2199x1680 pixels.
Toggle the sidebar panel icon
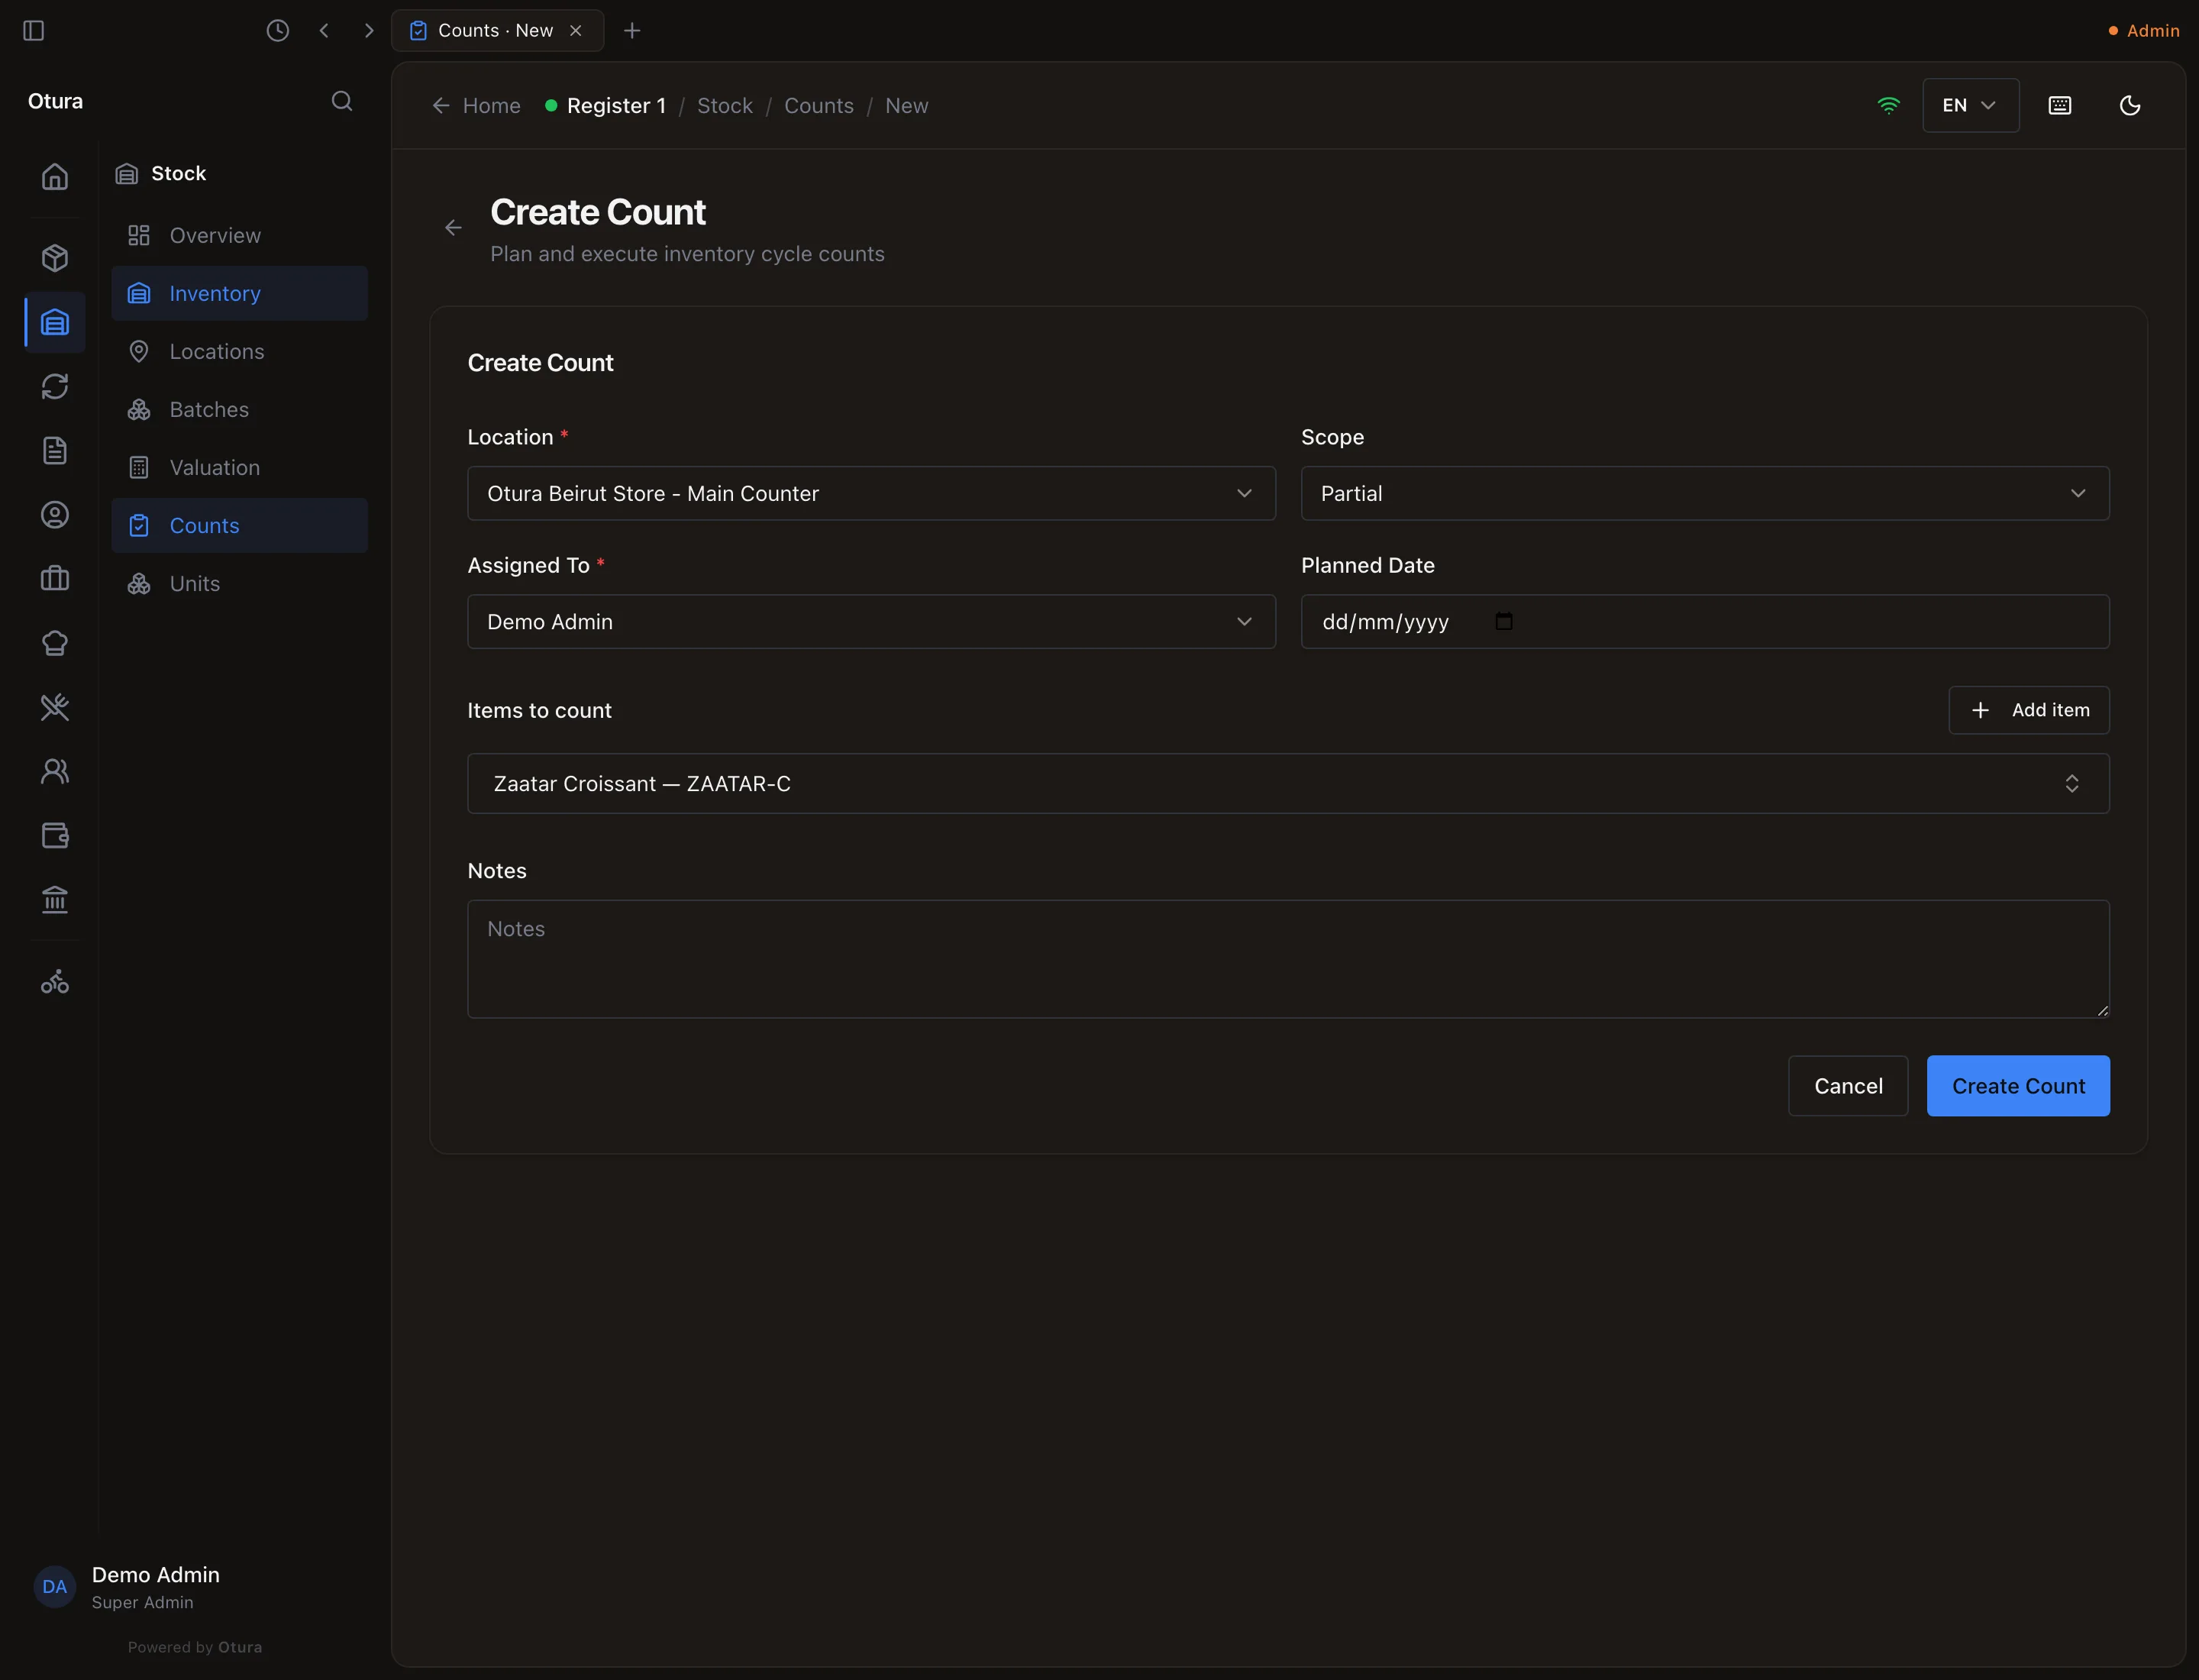pyautogui.click(x=33, y=31)
